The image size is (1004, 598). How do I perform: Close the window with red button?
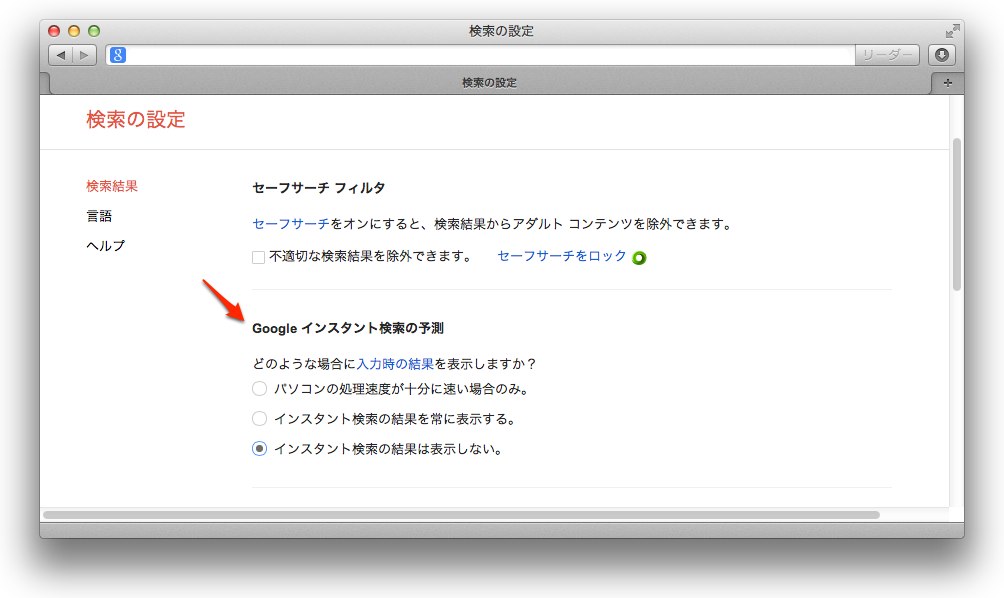(x=54, y=31)
